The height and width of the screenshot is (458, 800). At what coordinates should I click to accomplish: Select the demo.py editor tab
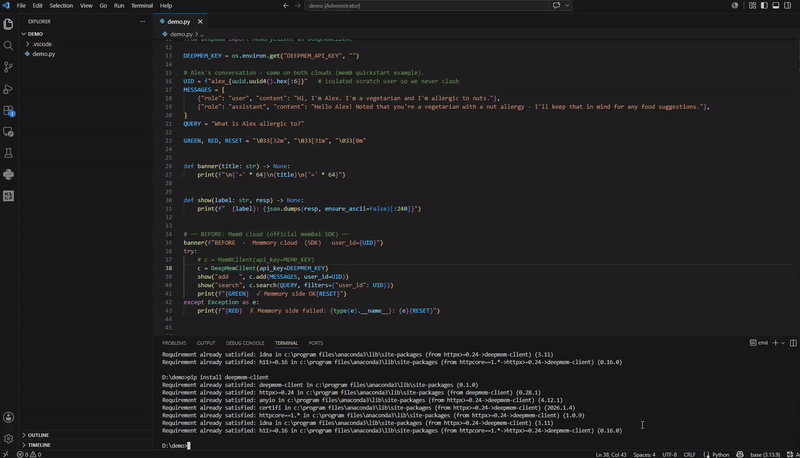click(x=179, y=21)
